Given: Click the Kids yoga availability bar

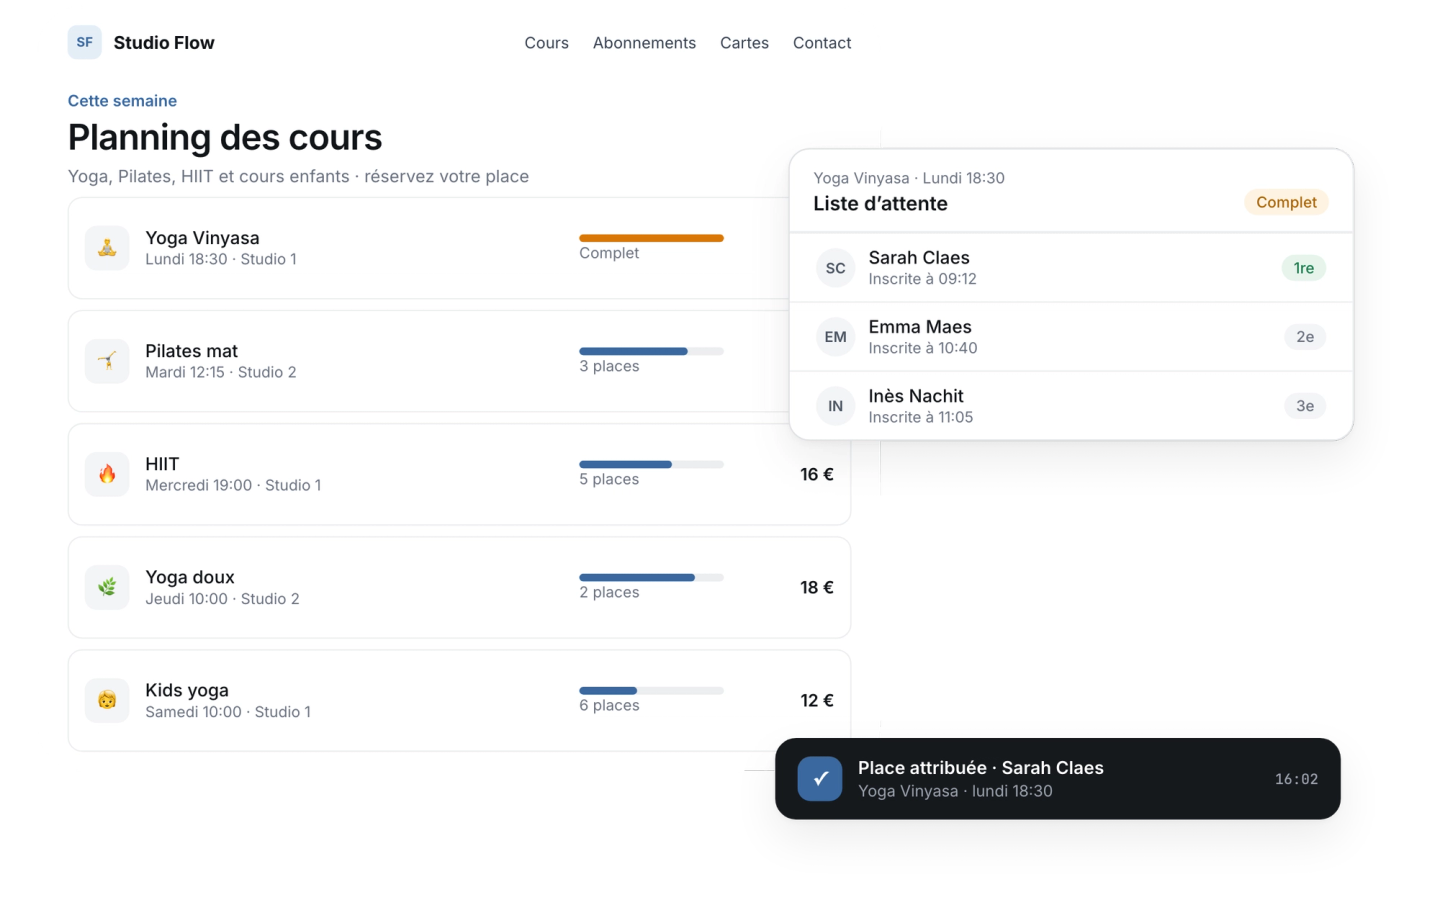Looking at the screenshot, I should [651, 690].
